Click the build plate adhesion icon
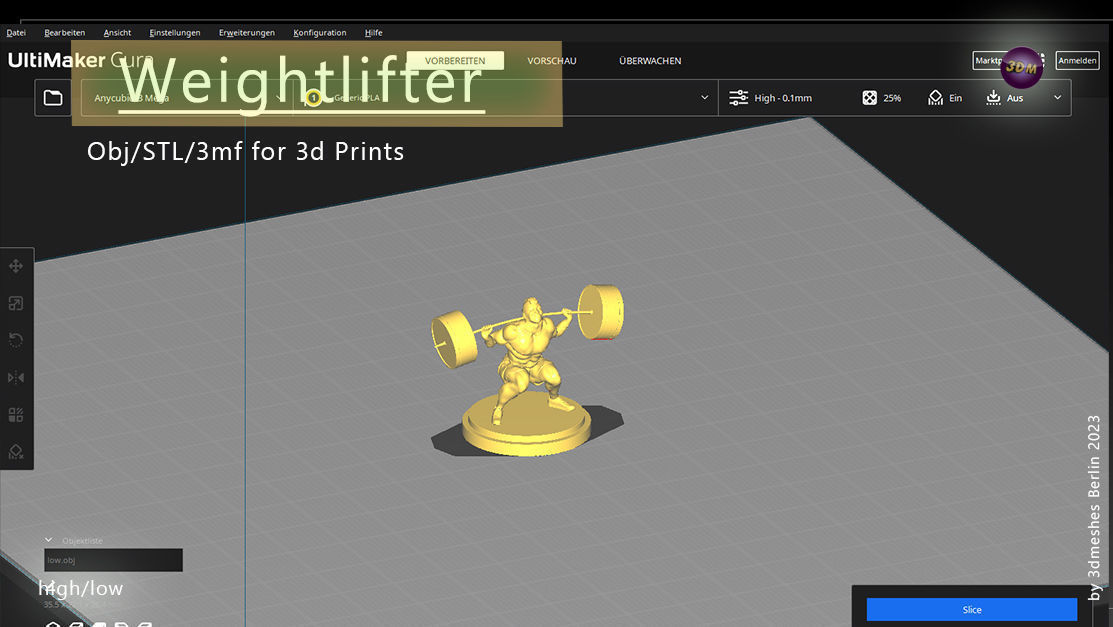The height and width of the screenshot is (627, 1113). coord(993,98)
